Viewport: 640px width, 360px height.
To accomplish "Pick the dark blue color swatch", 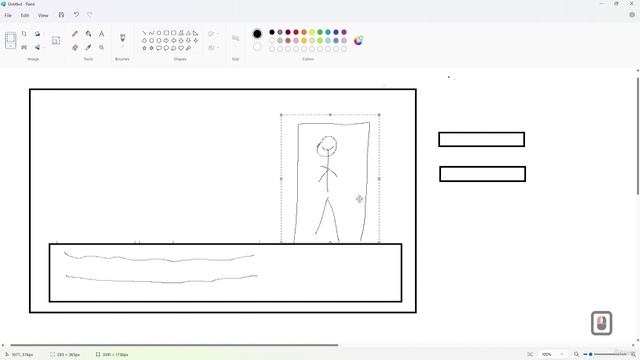I will pos(336,32).
